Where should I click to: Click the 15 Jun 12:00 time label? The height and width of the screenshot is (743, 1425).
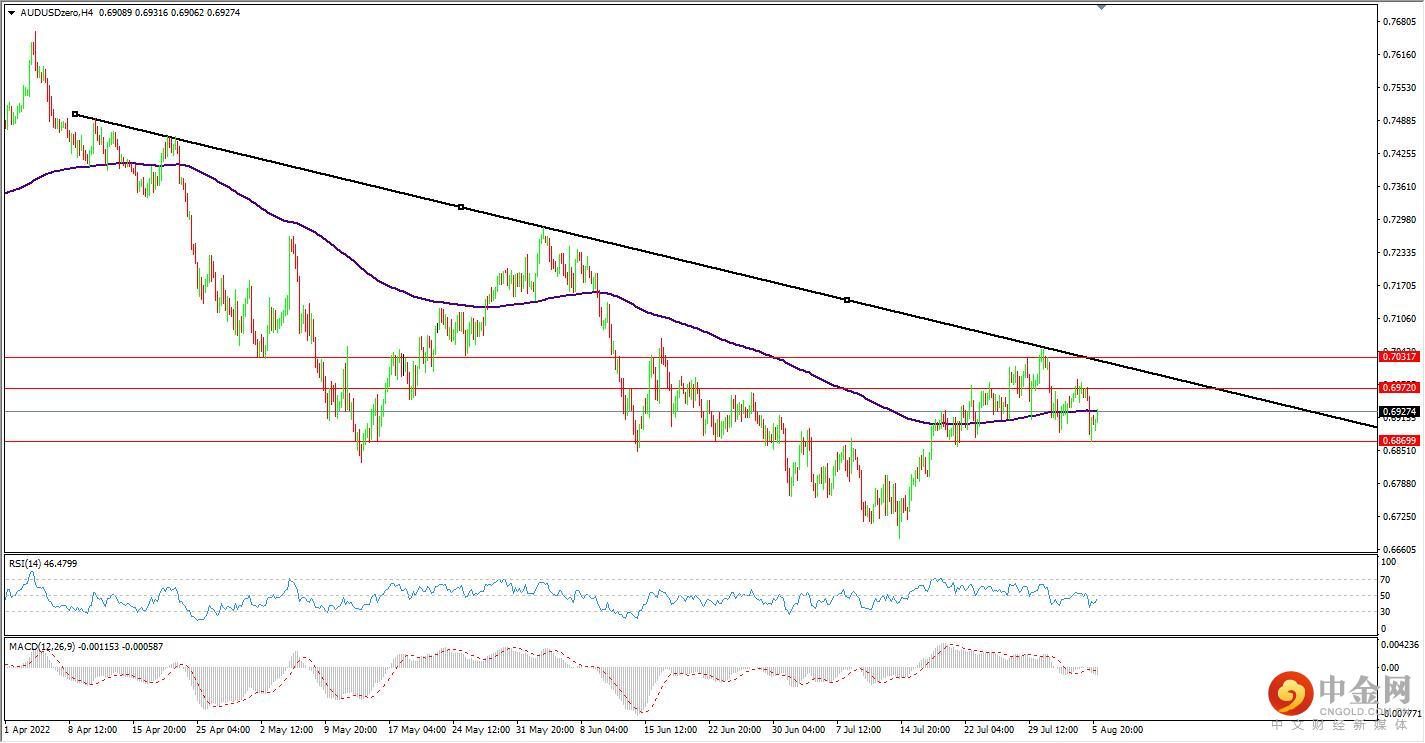pyautogui.click(x=671, y=730)
